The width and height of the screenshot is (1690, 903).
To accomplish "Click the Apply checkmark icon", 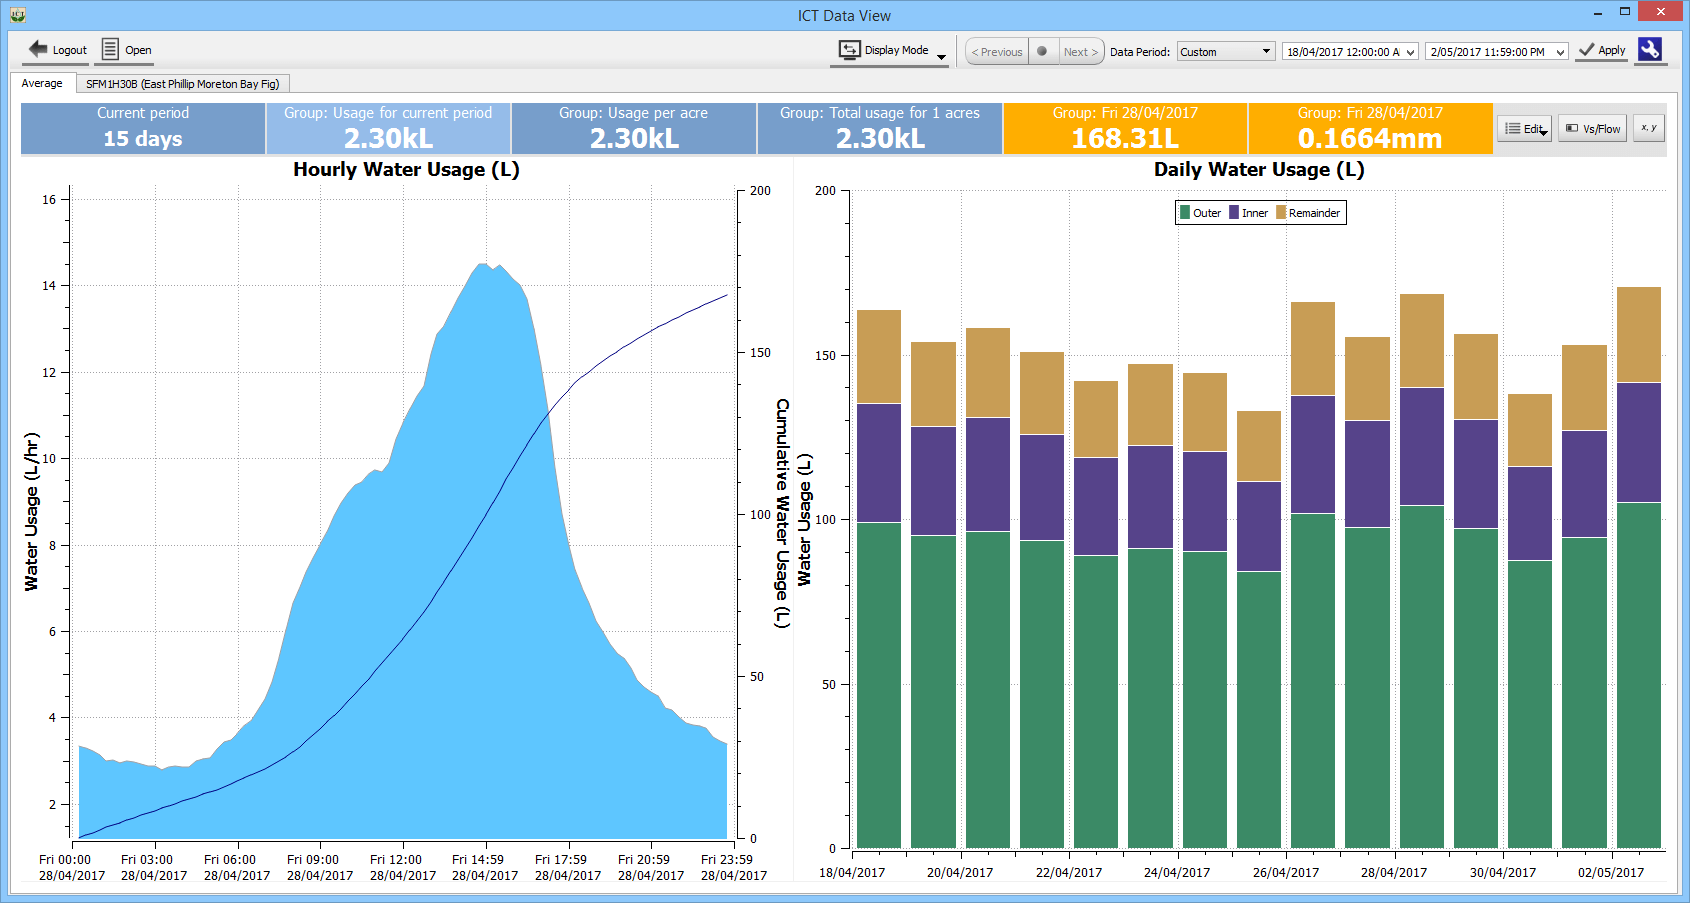I will (x=1586, y=50).
